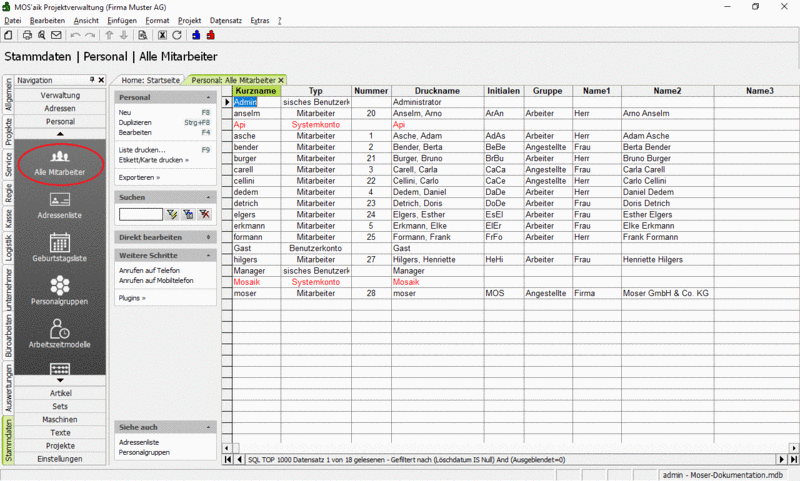Open Etikett/Karte drucken submenu
This screenshot has width=800, height=481.
pos(154,160)
